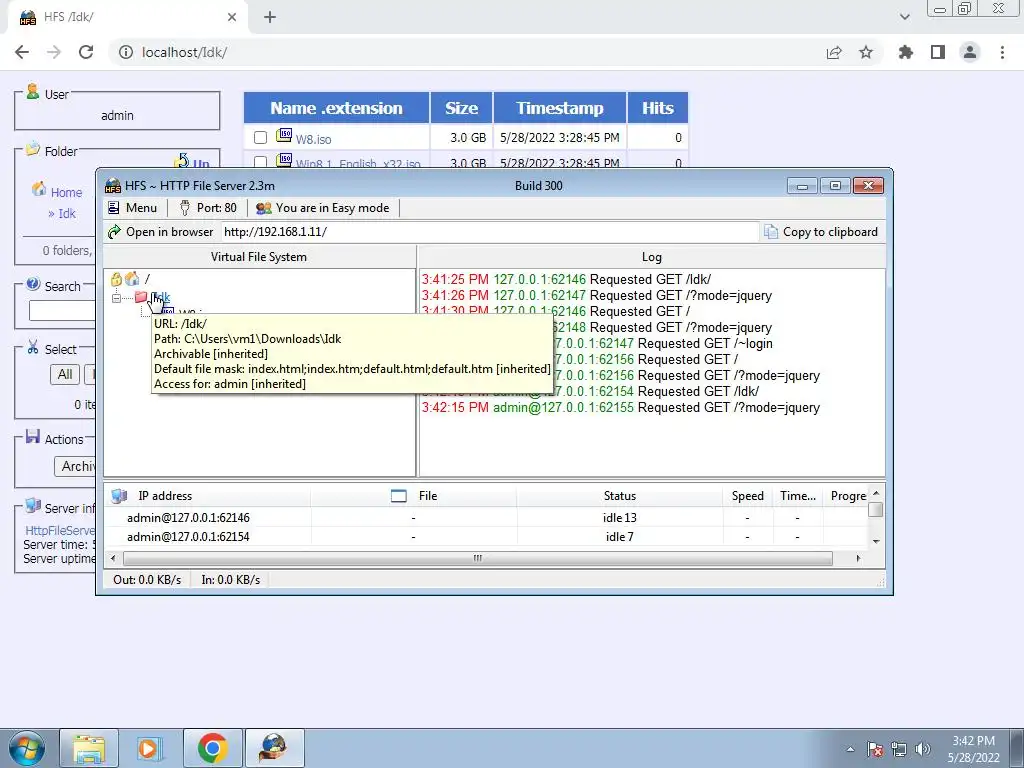Click the lock icon beside the root node

[116, 280]
